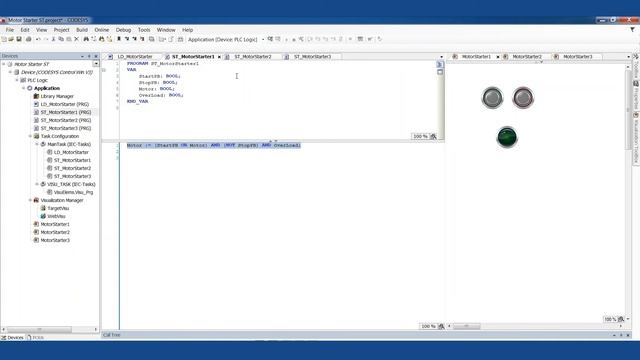Collapse the MainTask (IEC-Tasks) node
The width and height of the screenshot is (640, 360).
click(x=37, y=144)
